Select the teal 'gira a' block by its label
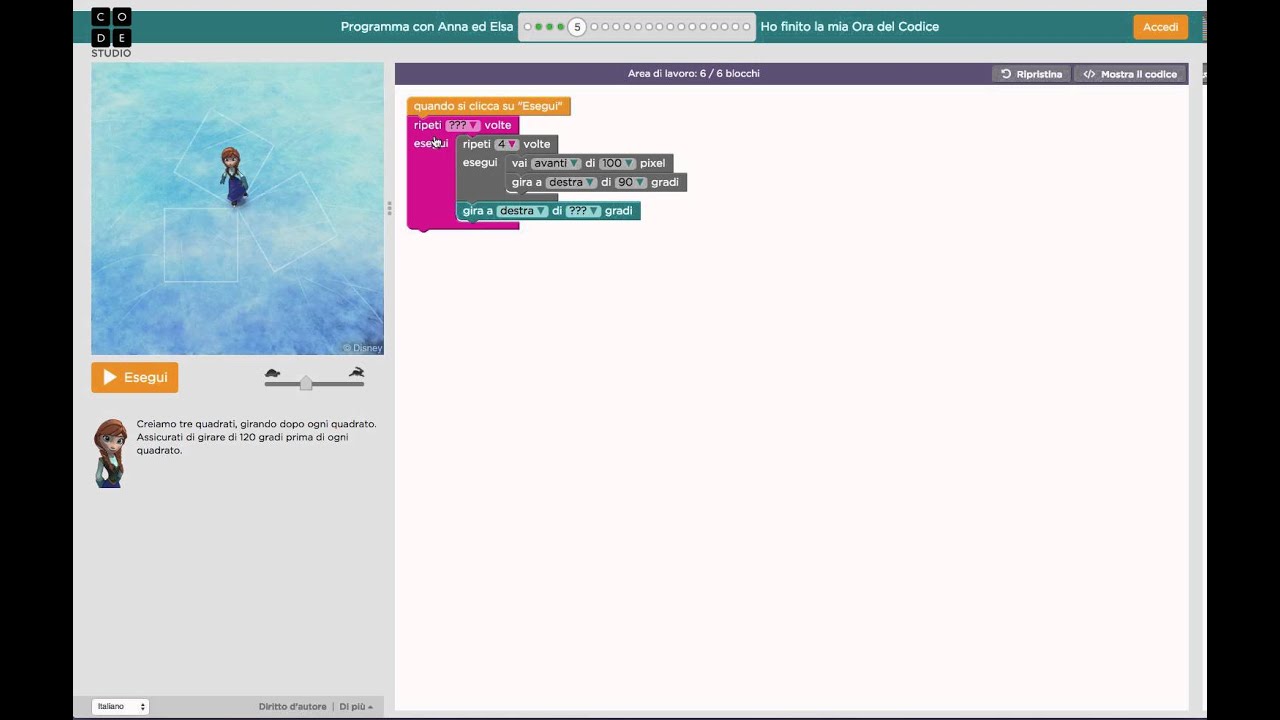 tap(478, 211)
